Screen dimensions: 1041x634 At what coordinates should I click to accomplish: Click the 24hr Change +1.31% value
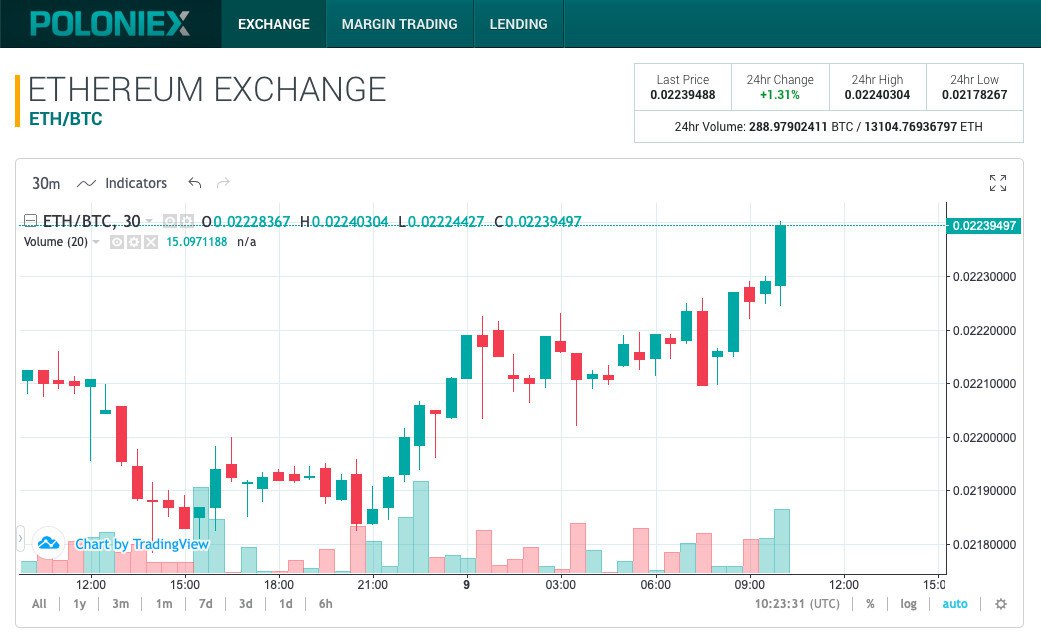click(779, 95)
